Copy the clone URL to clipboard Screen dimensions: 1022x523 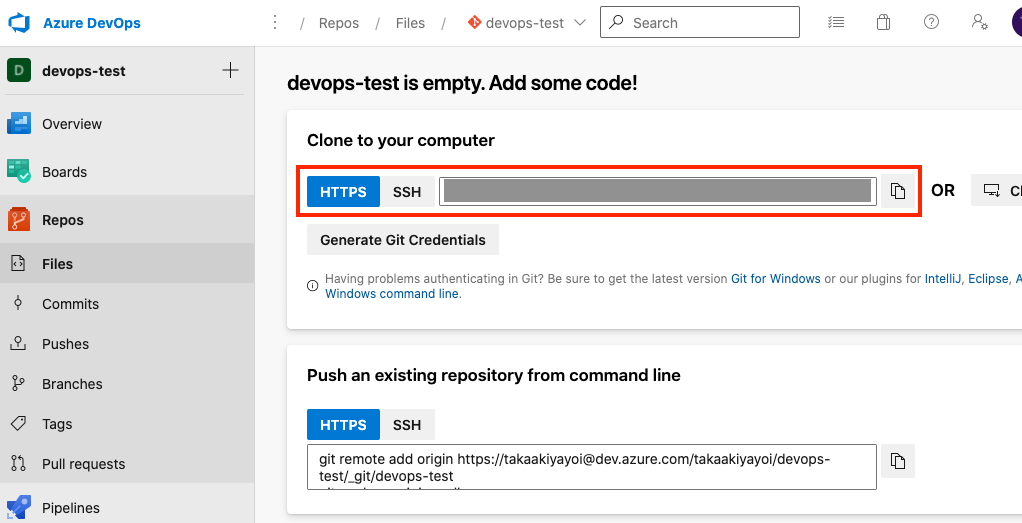[x=898, y=191]
